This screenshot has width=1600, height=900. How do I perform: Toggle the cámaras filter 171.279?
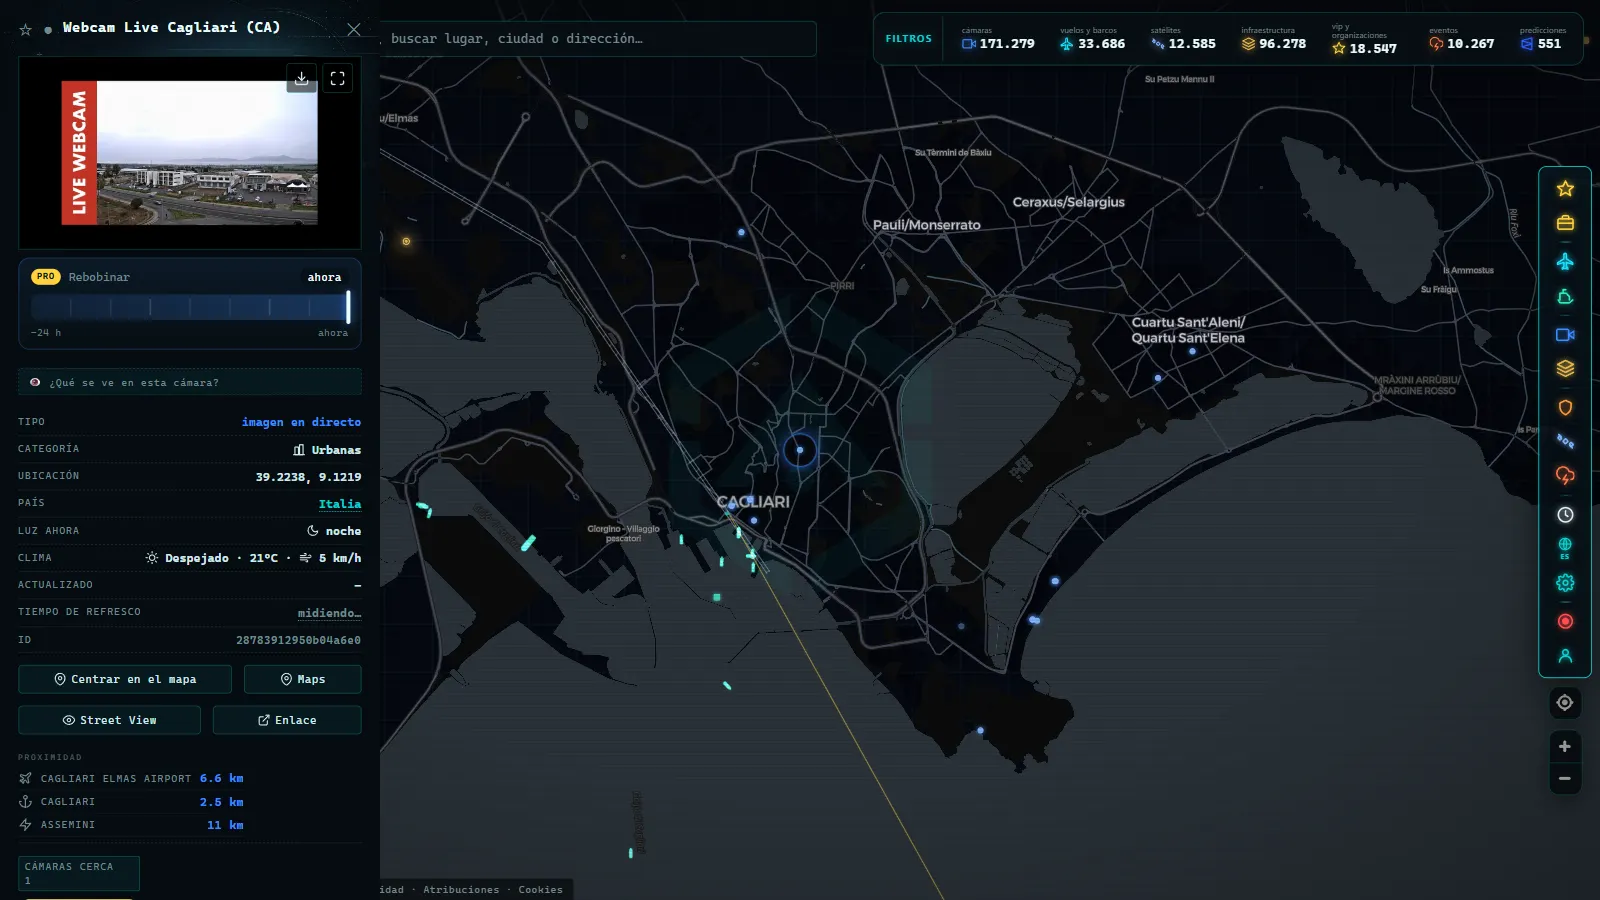click(x=998, y=39)
